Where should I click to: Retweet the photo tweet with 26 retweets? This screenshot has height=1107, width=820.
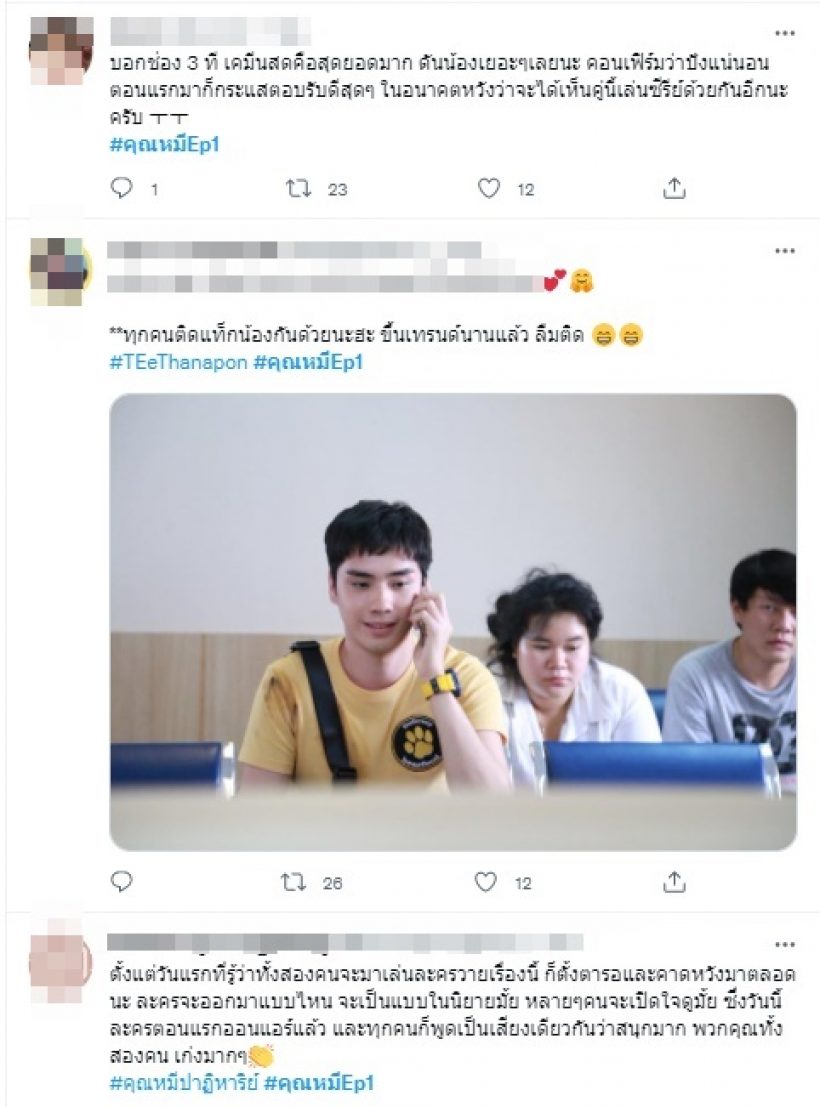click(294, 882)
